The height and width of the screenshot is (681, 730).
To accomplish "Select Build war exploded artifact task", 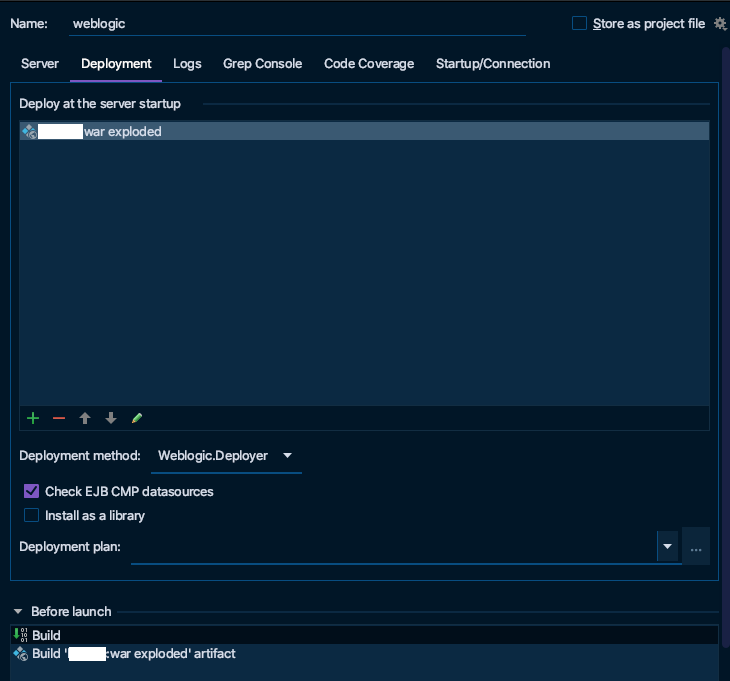I will point(365,654).
